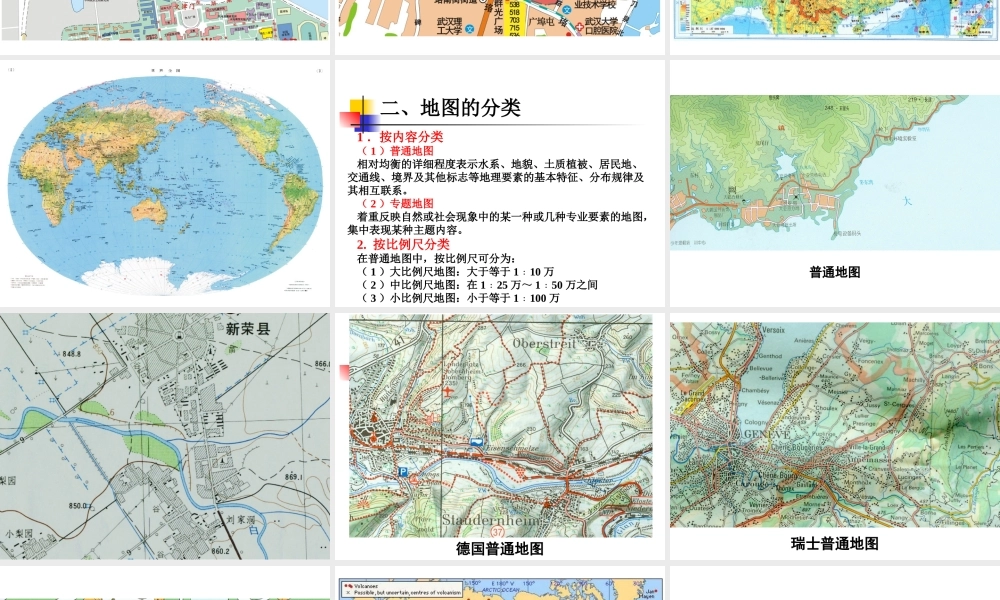1000x600 pixels.
Task: Select the Volcanoes triangle legend symbol
Action: point(351,584)
